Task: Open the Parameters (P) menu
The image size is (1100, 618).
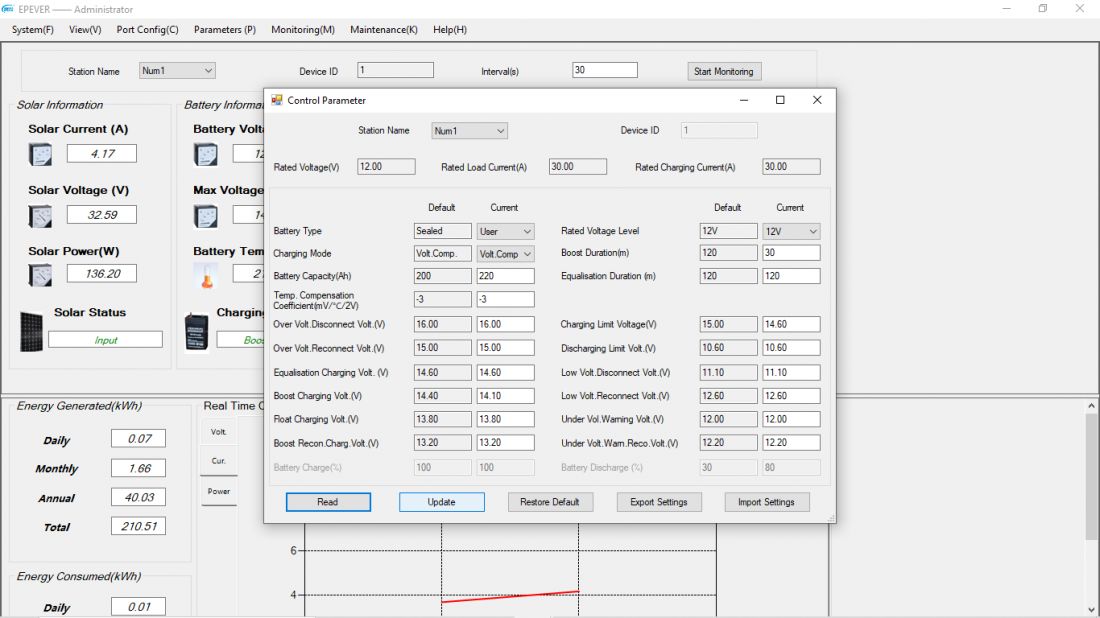Action: tap(224, 29)
